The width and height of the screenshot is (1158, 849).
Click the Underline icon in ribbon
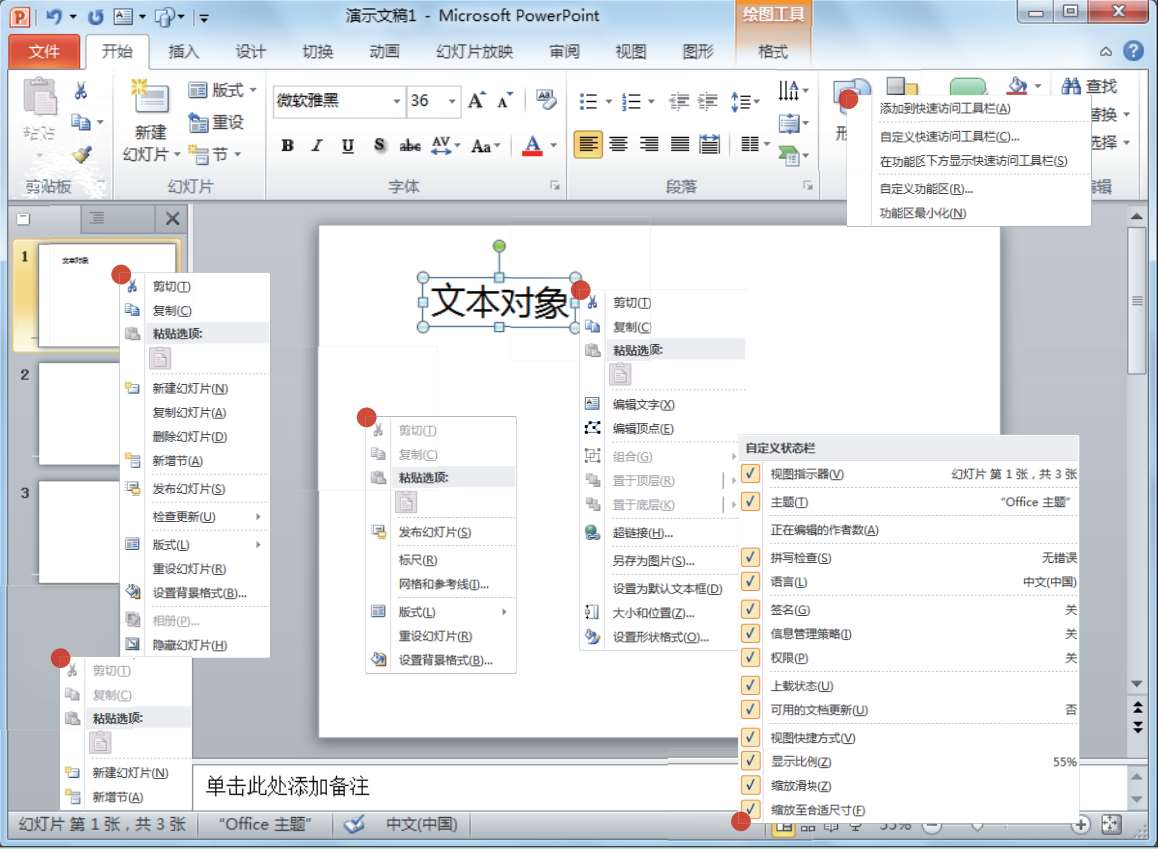tap(348, 146)
